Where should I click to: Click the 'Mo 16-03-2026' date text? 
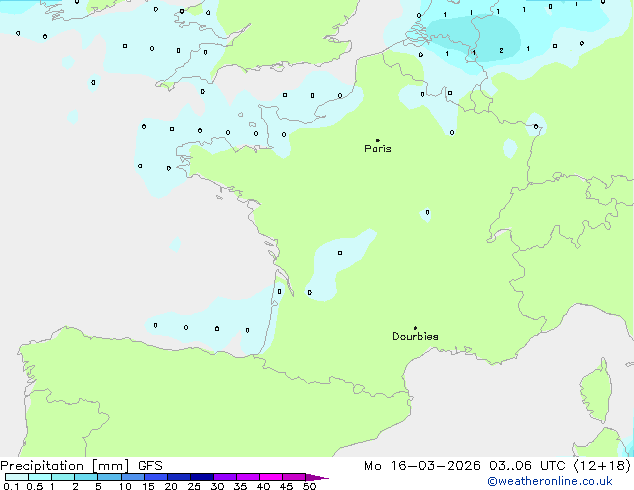tap(422, 466)
